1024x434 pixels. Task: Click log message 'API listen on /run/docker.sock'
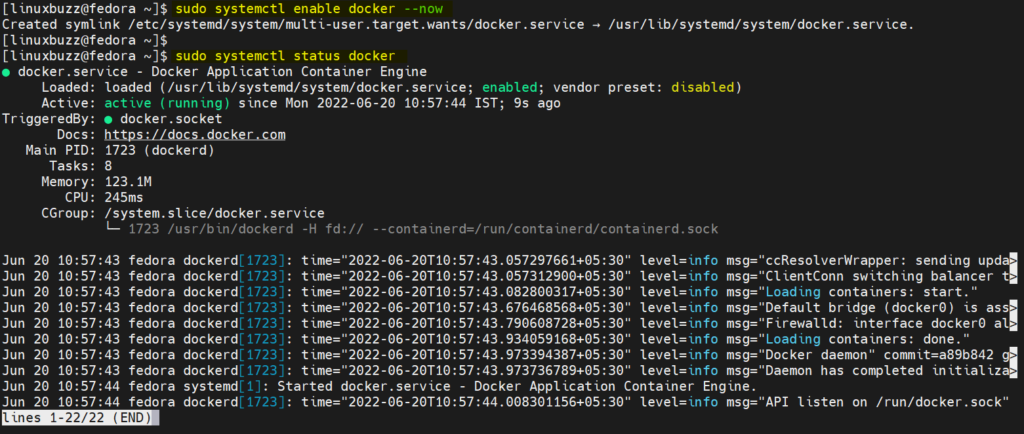[x=883, y=402]
